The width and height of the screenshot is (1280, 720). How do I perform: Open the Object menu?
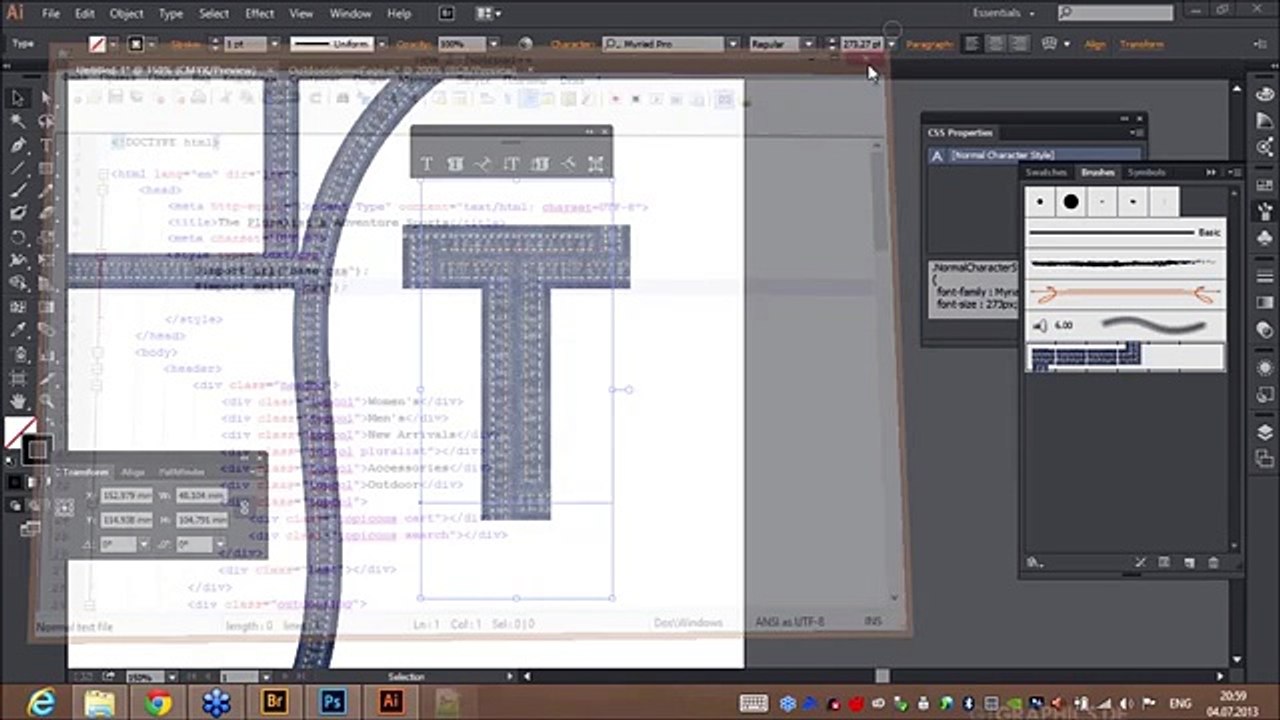pyautogui.click(x=126, y=14)
